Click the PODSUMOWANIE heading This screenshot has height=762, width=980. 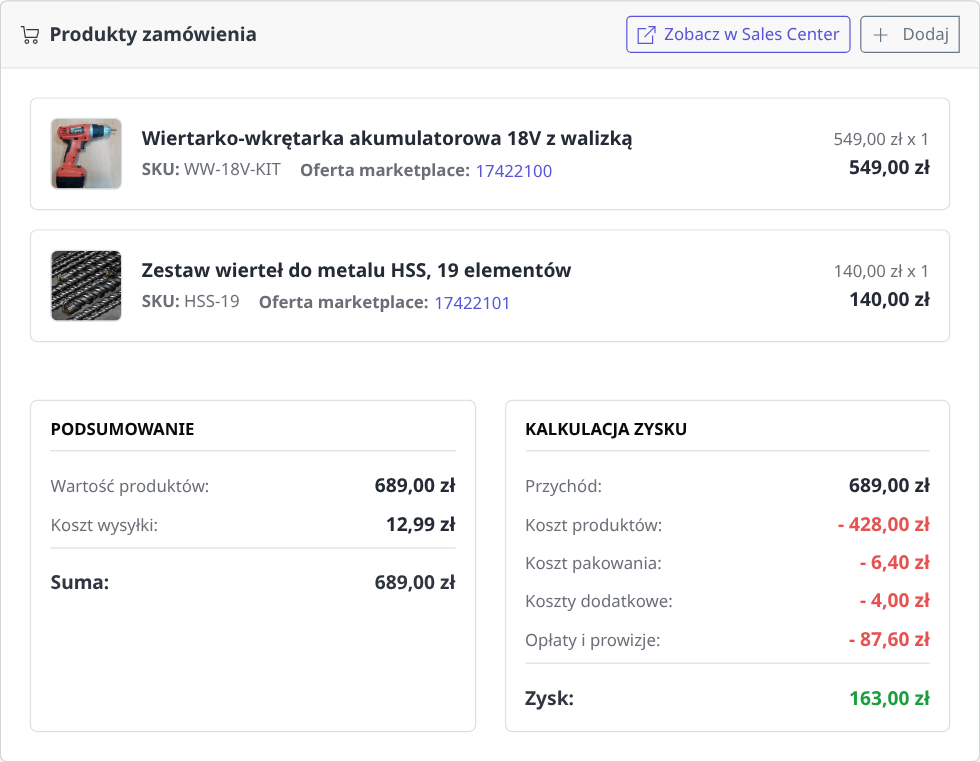pyautogui.click(x=122, y=429)
